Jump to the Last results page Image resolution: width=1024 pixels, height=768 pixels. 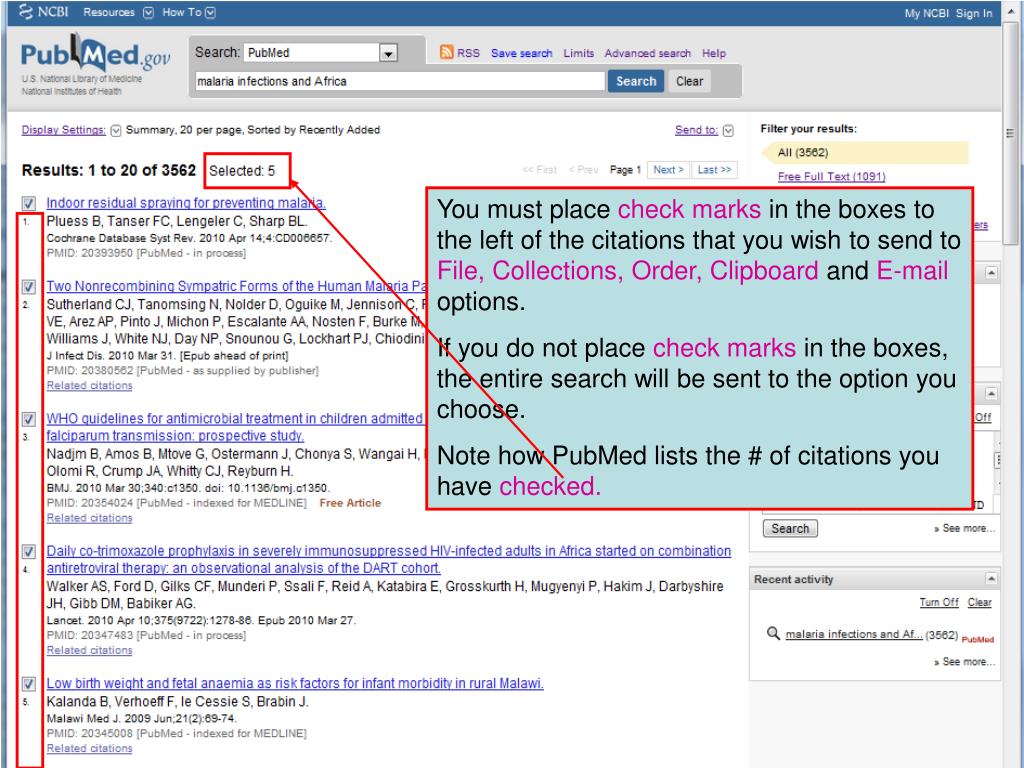pyautogui.click(x=714, y=170)
